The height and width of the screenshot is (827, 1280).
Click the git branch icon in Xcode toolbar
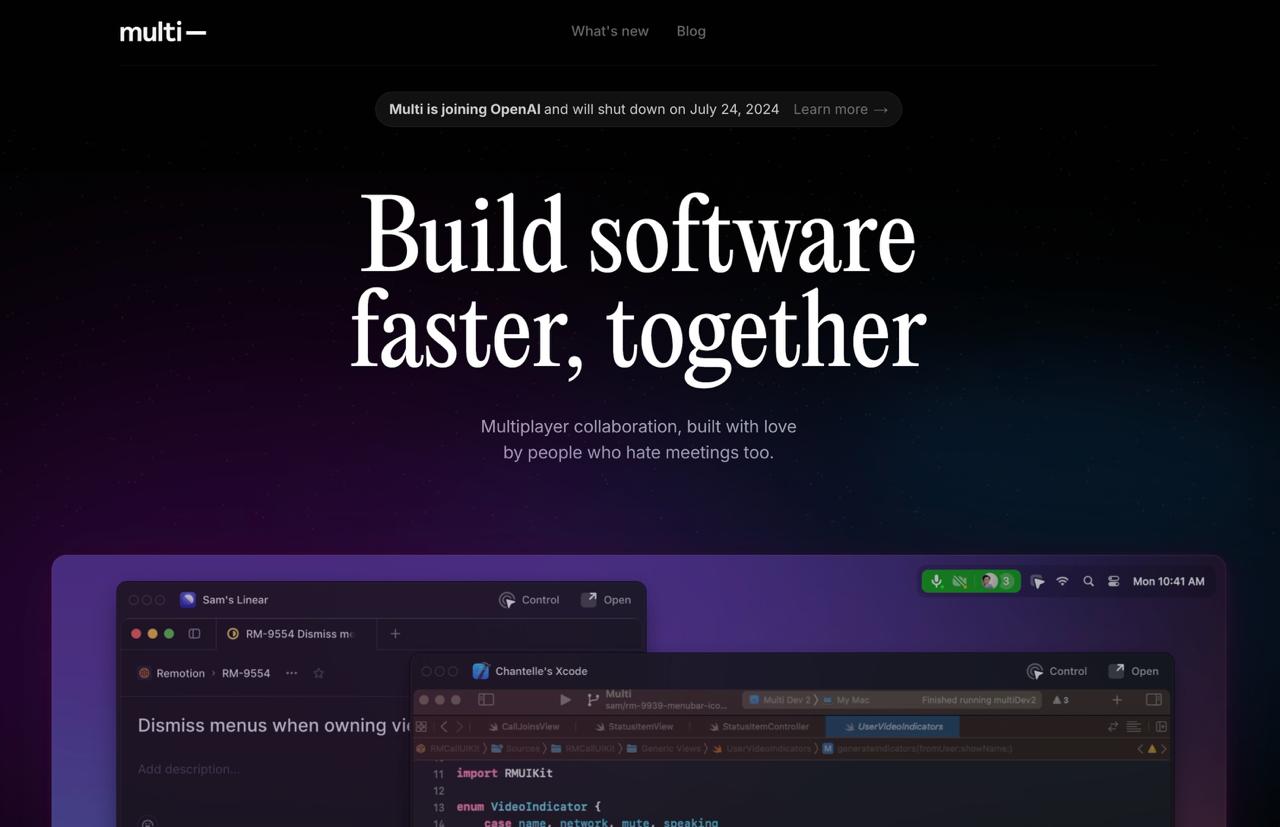(x=593, y=700)
